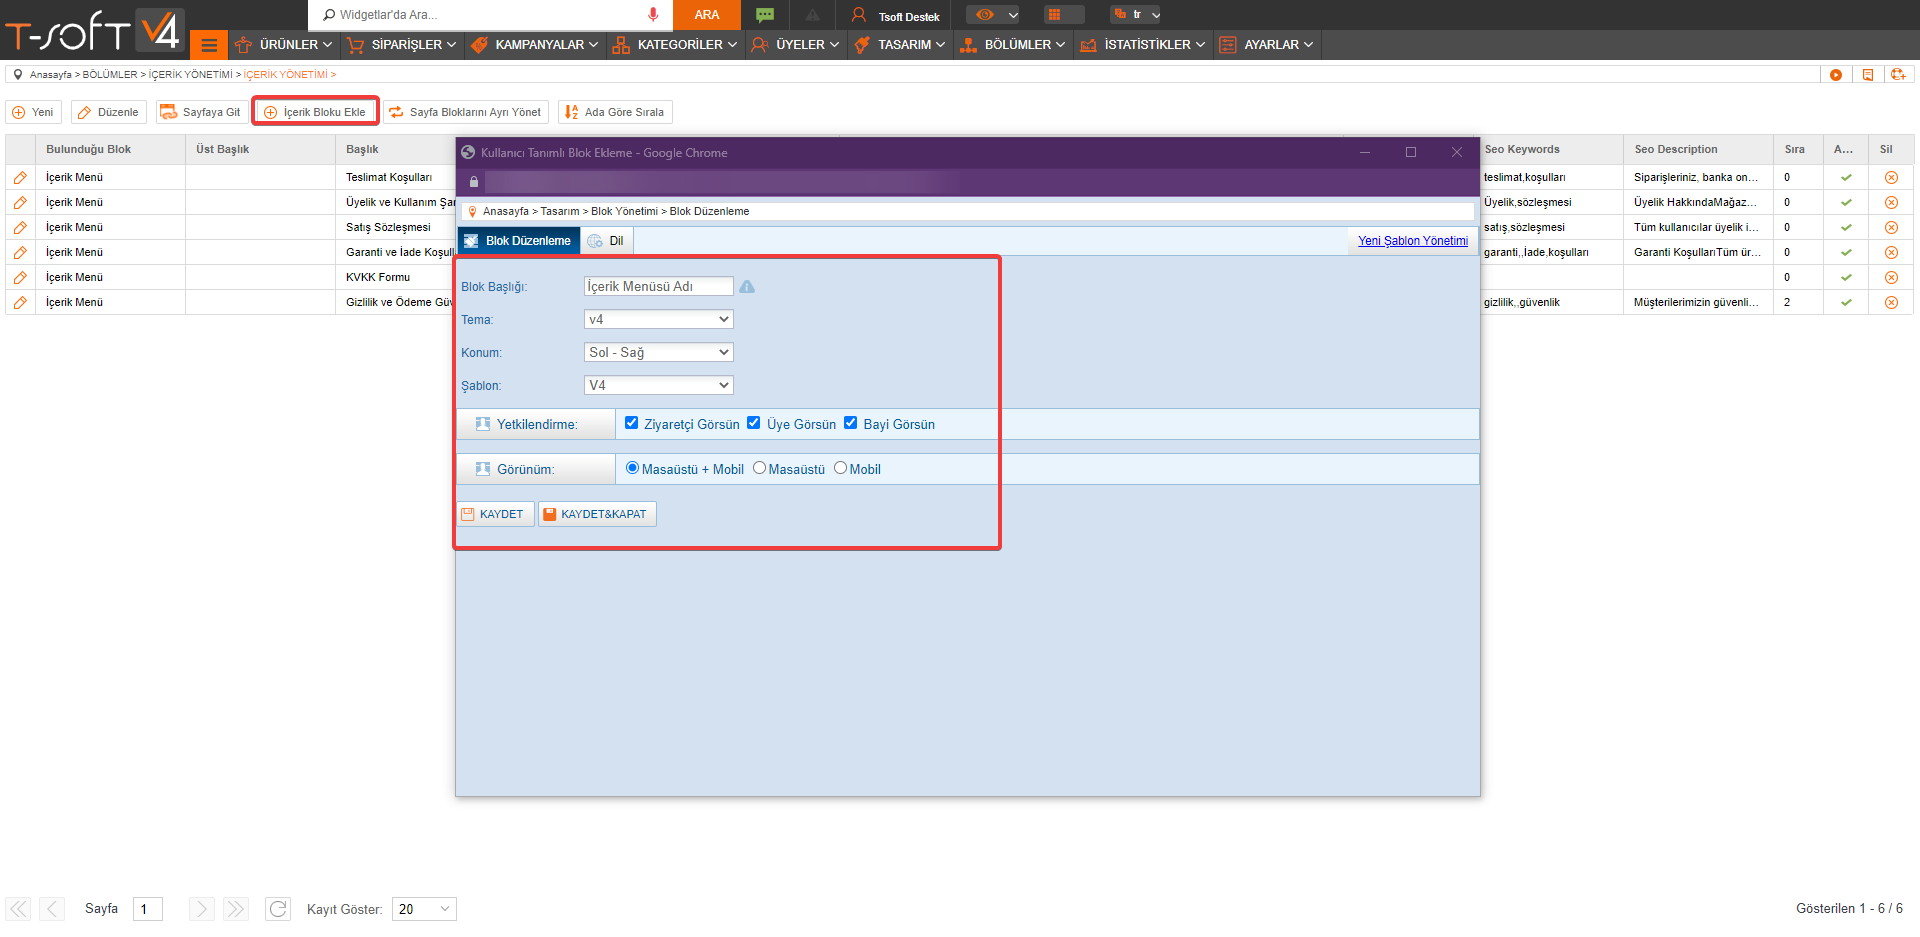The width and height of the screenshot is (1920, 937).
Task: Edit the Gizlilik ve Ödeme row pencil icon
Action: (20, 302)
